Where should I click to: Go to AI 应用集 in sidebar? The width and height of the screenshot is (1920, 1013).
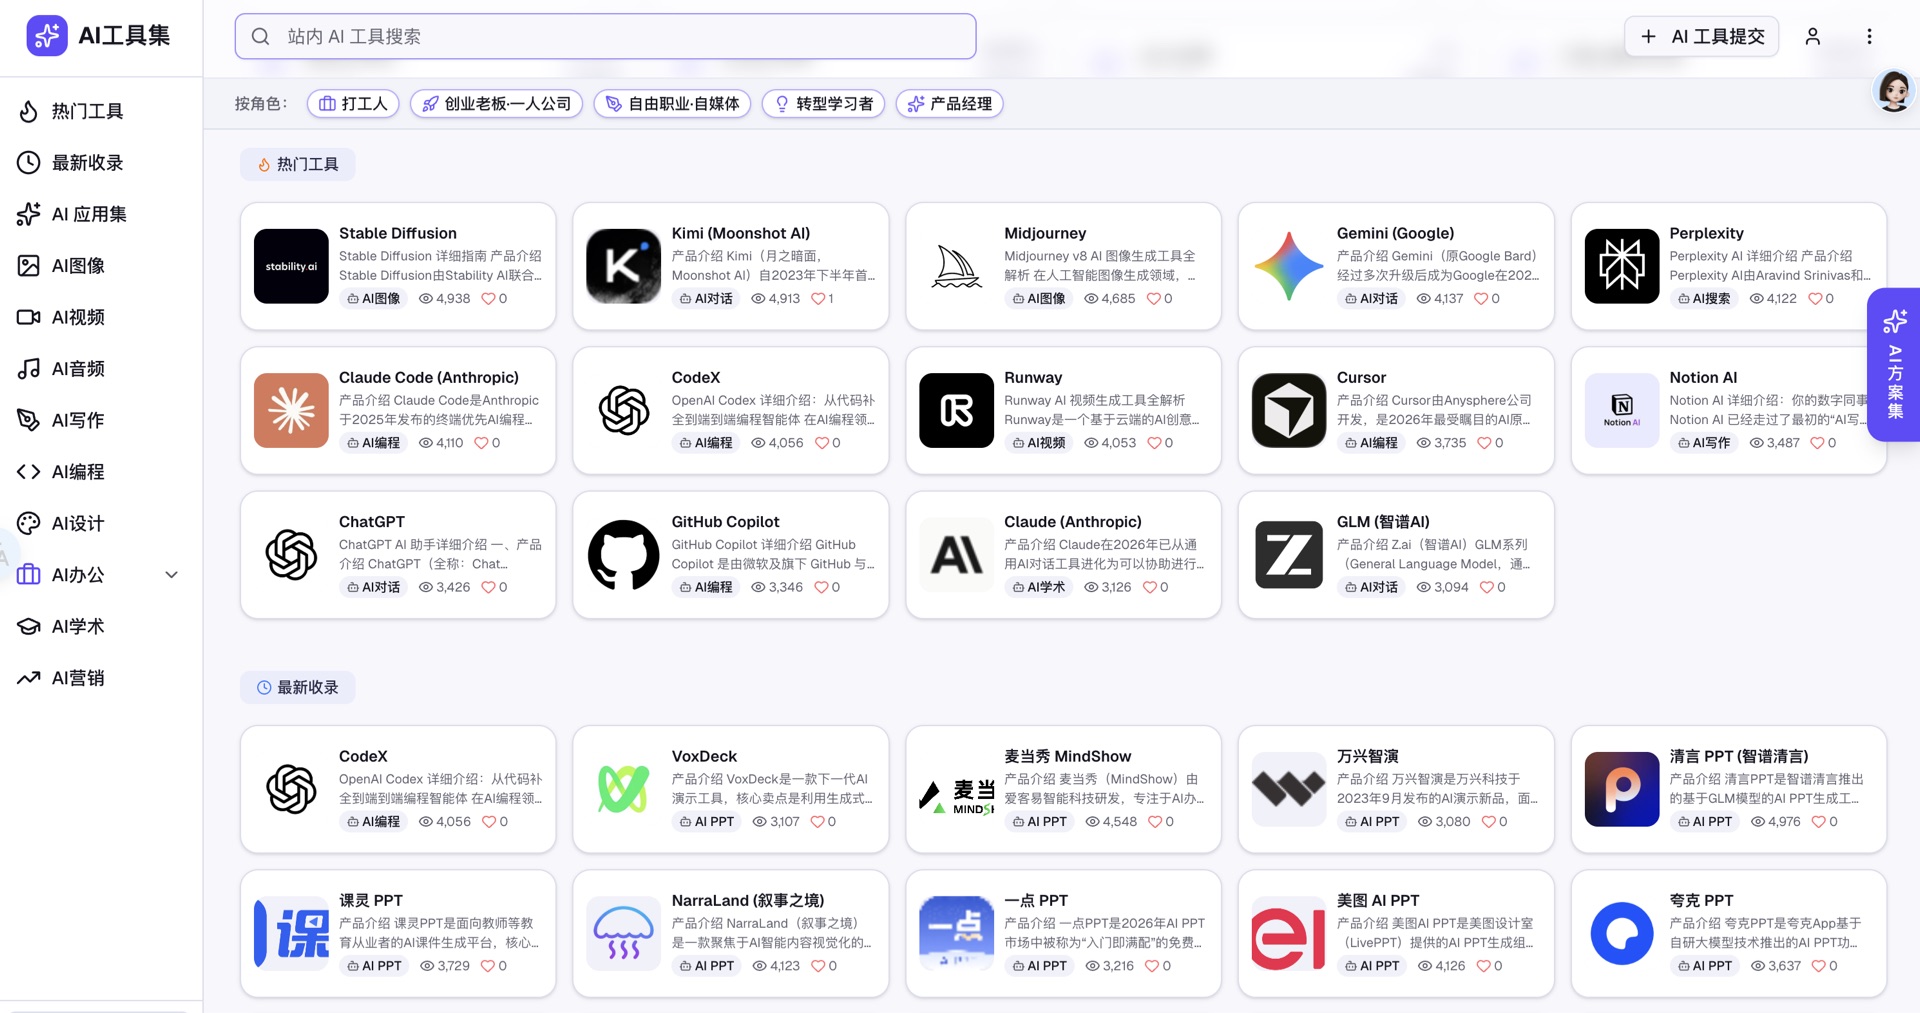(100, 214)
